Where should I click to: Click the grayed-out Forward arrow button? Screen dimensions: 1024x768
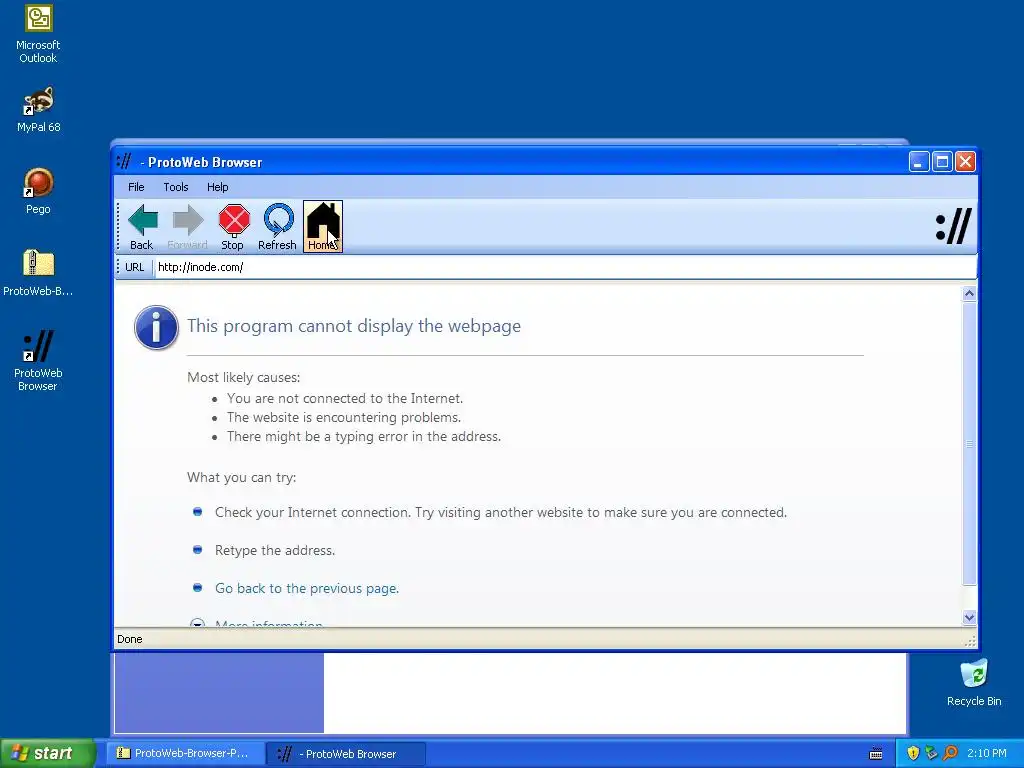point(187,227)
